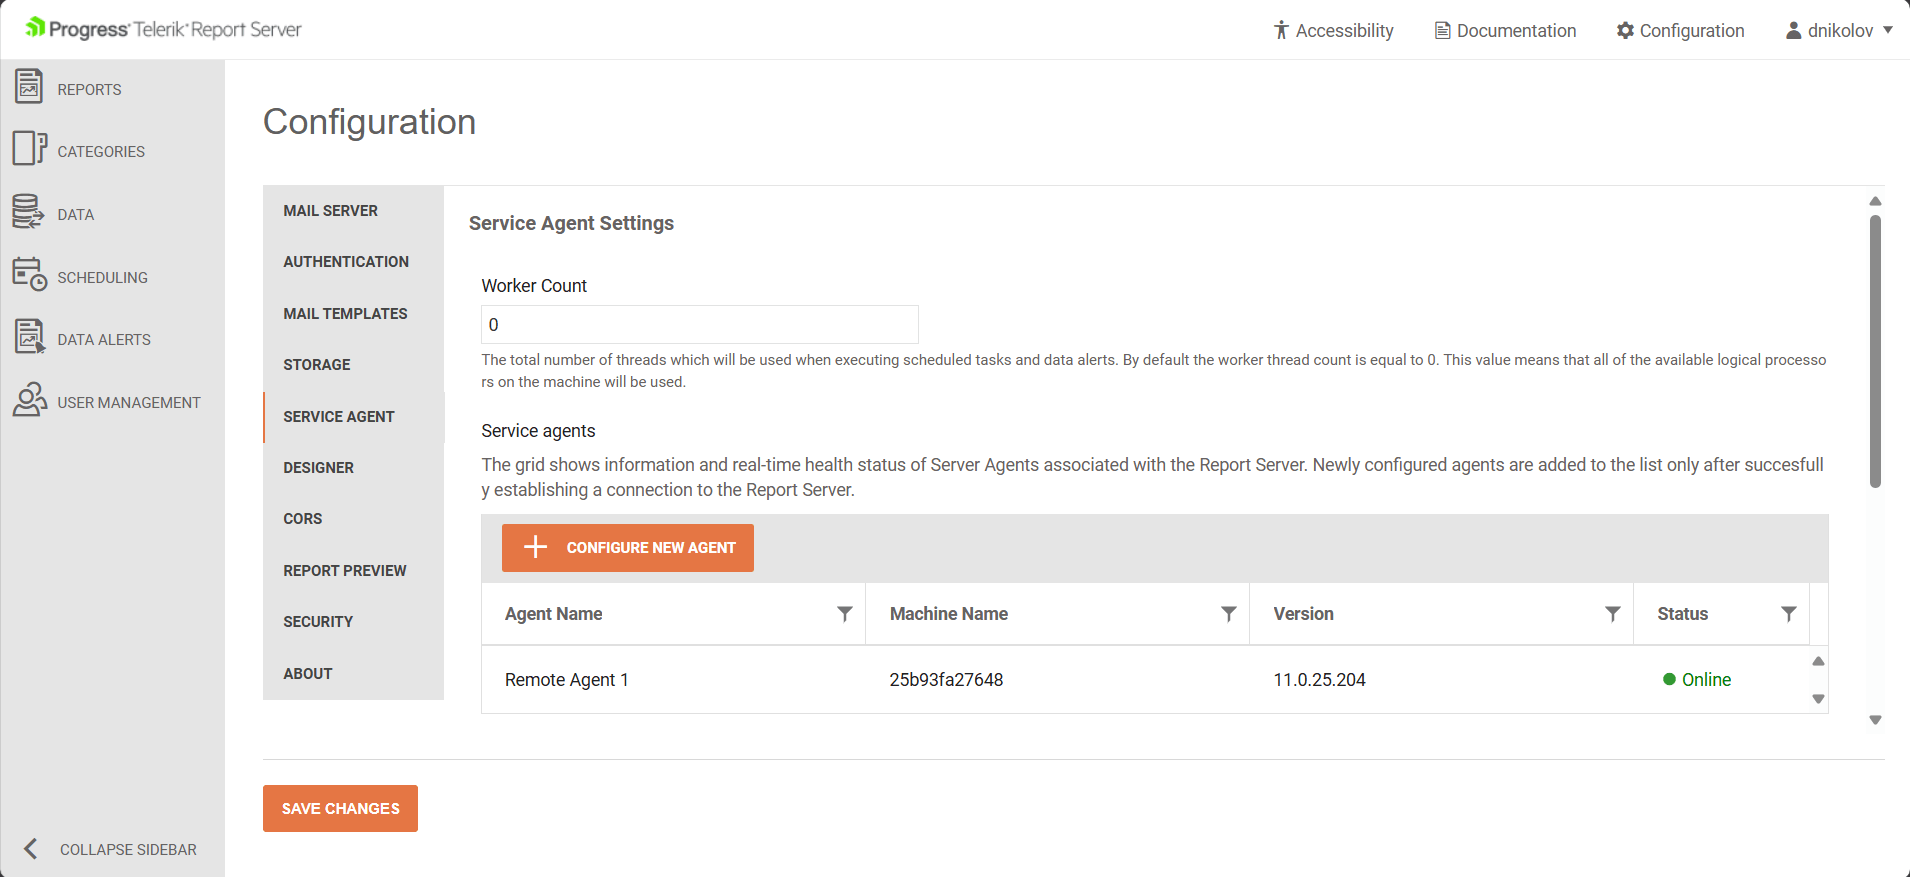1910x877 pixels.
Task: Open the Mail Server settings tab
Action: [x=353, y=210]
